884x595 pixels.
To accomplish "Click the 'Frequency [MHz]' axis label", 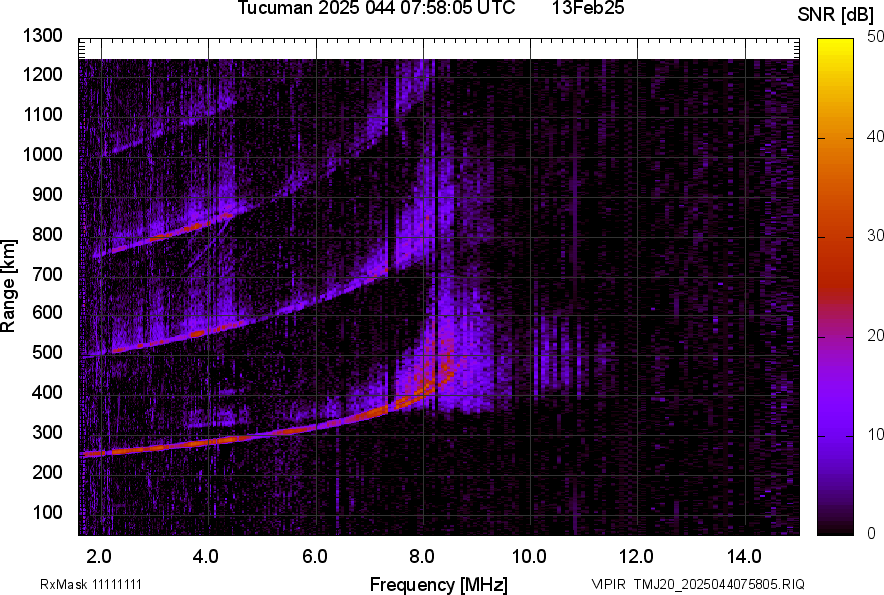I will [x=439, y=584].
